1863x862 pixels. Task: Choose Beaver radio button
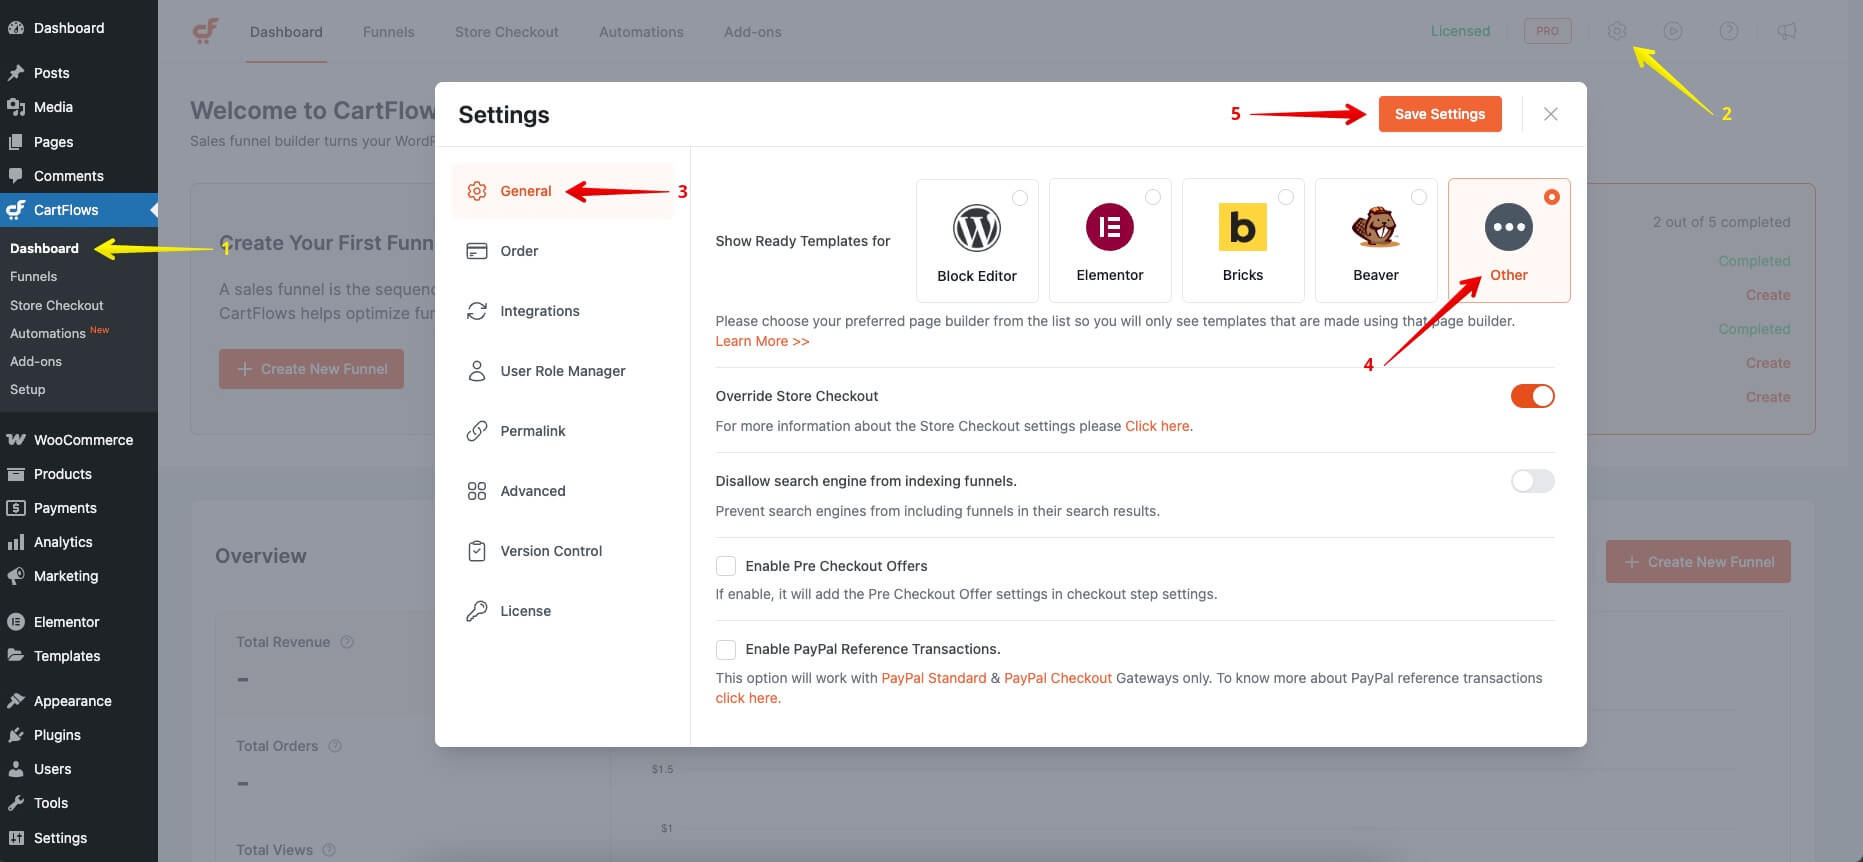(1419, 197)
